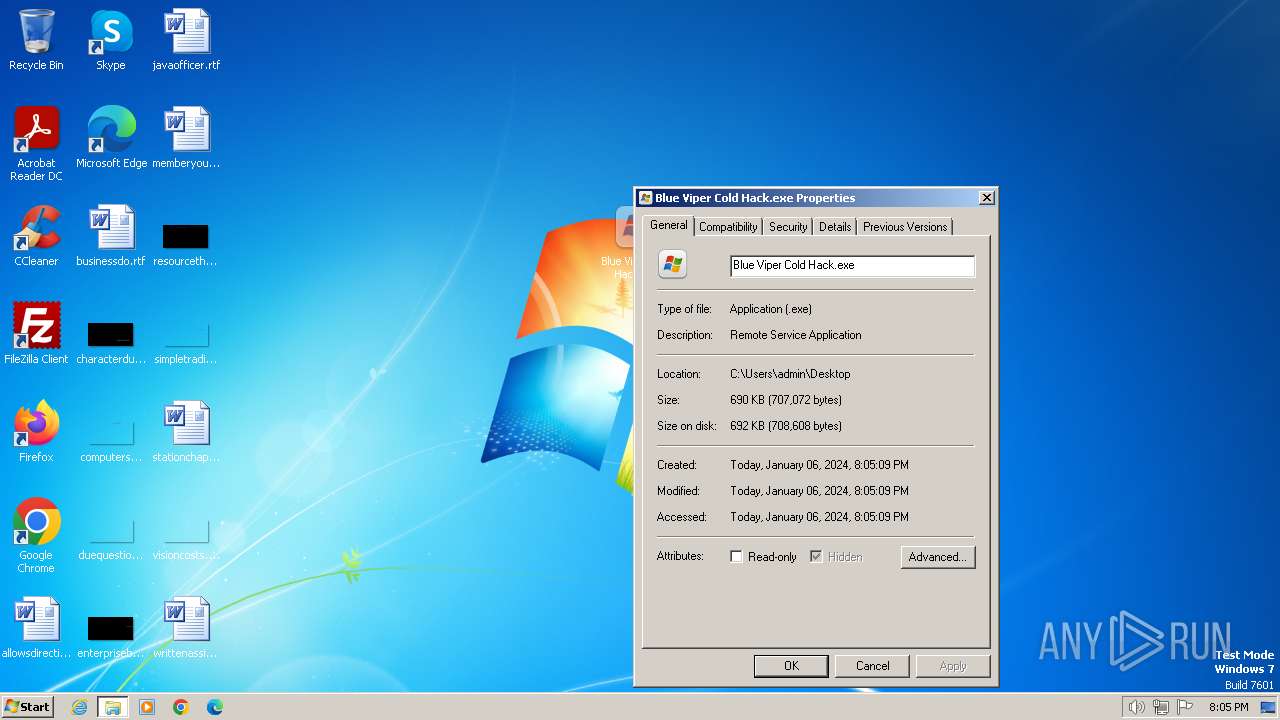Click the volume speaker tray icon
Viewport: 1280px width, 720px height.
coord(1136,707)
